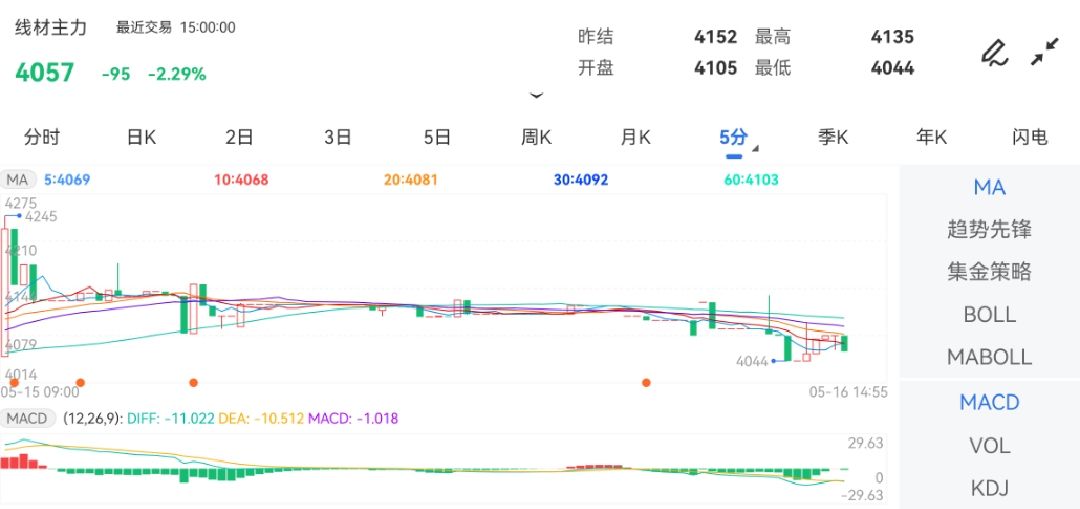Select the 5分 tab
This screenshot has width=1080, height=509.
733,136
